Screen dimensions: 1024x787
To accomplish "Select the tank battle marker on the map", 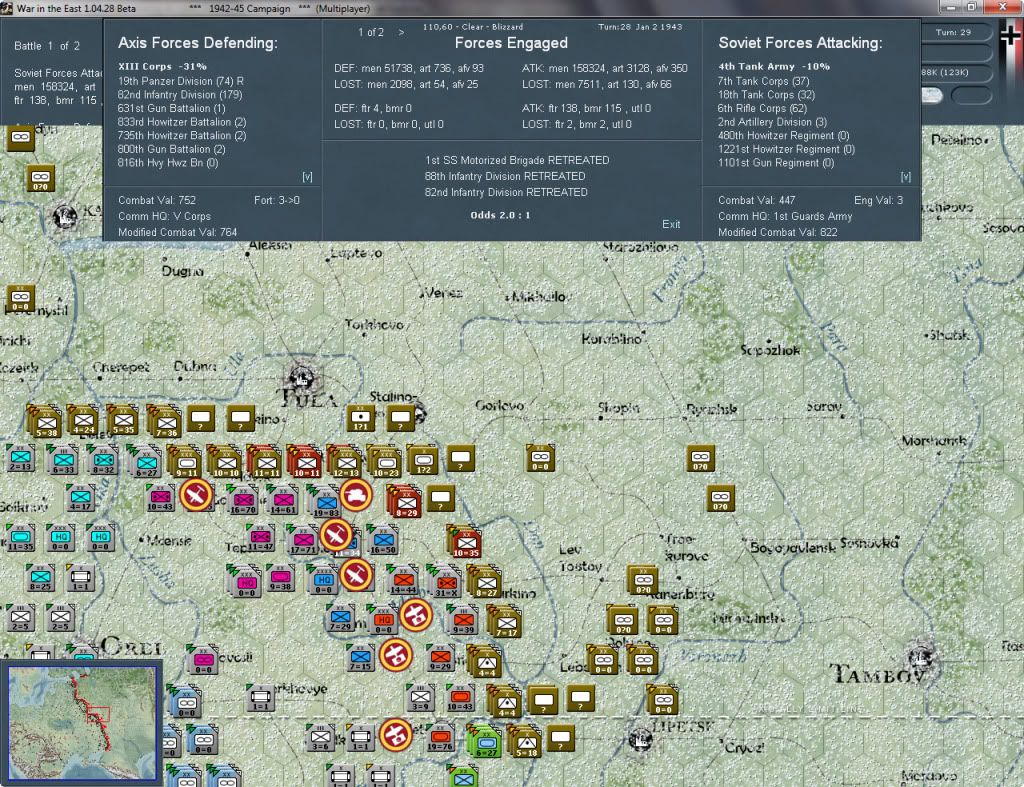I will (355, 495).
